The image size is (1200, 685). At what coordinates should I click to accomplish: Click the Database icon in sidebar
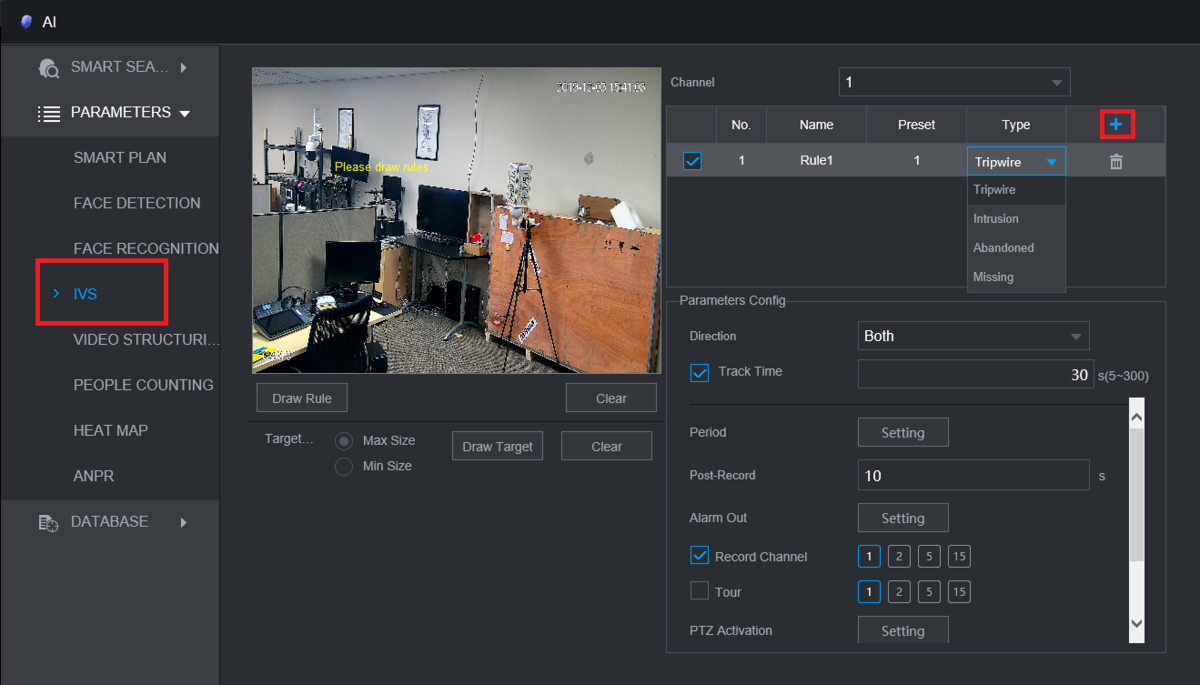pos(48,522)
